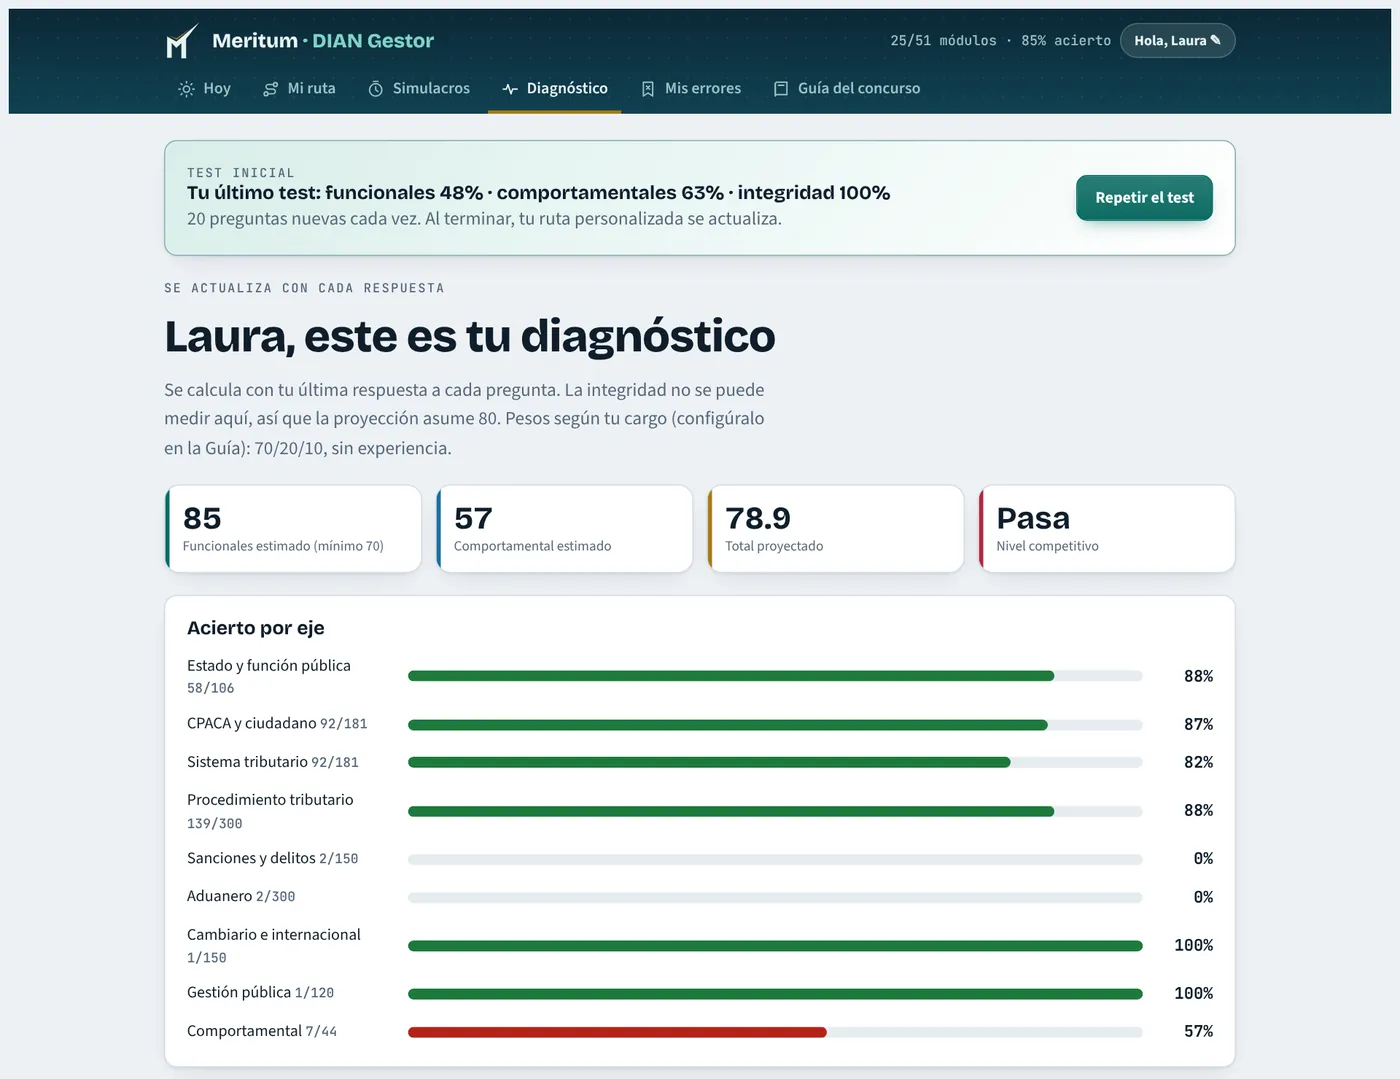Screen dimensions: 1400x1079
Task: Go to the Mi ruta tab
Action: click(x=299, y=89)
